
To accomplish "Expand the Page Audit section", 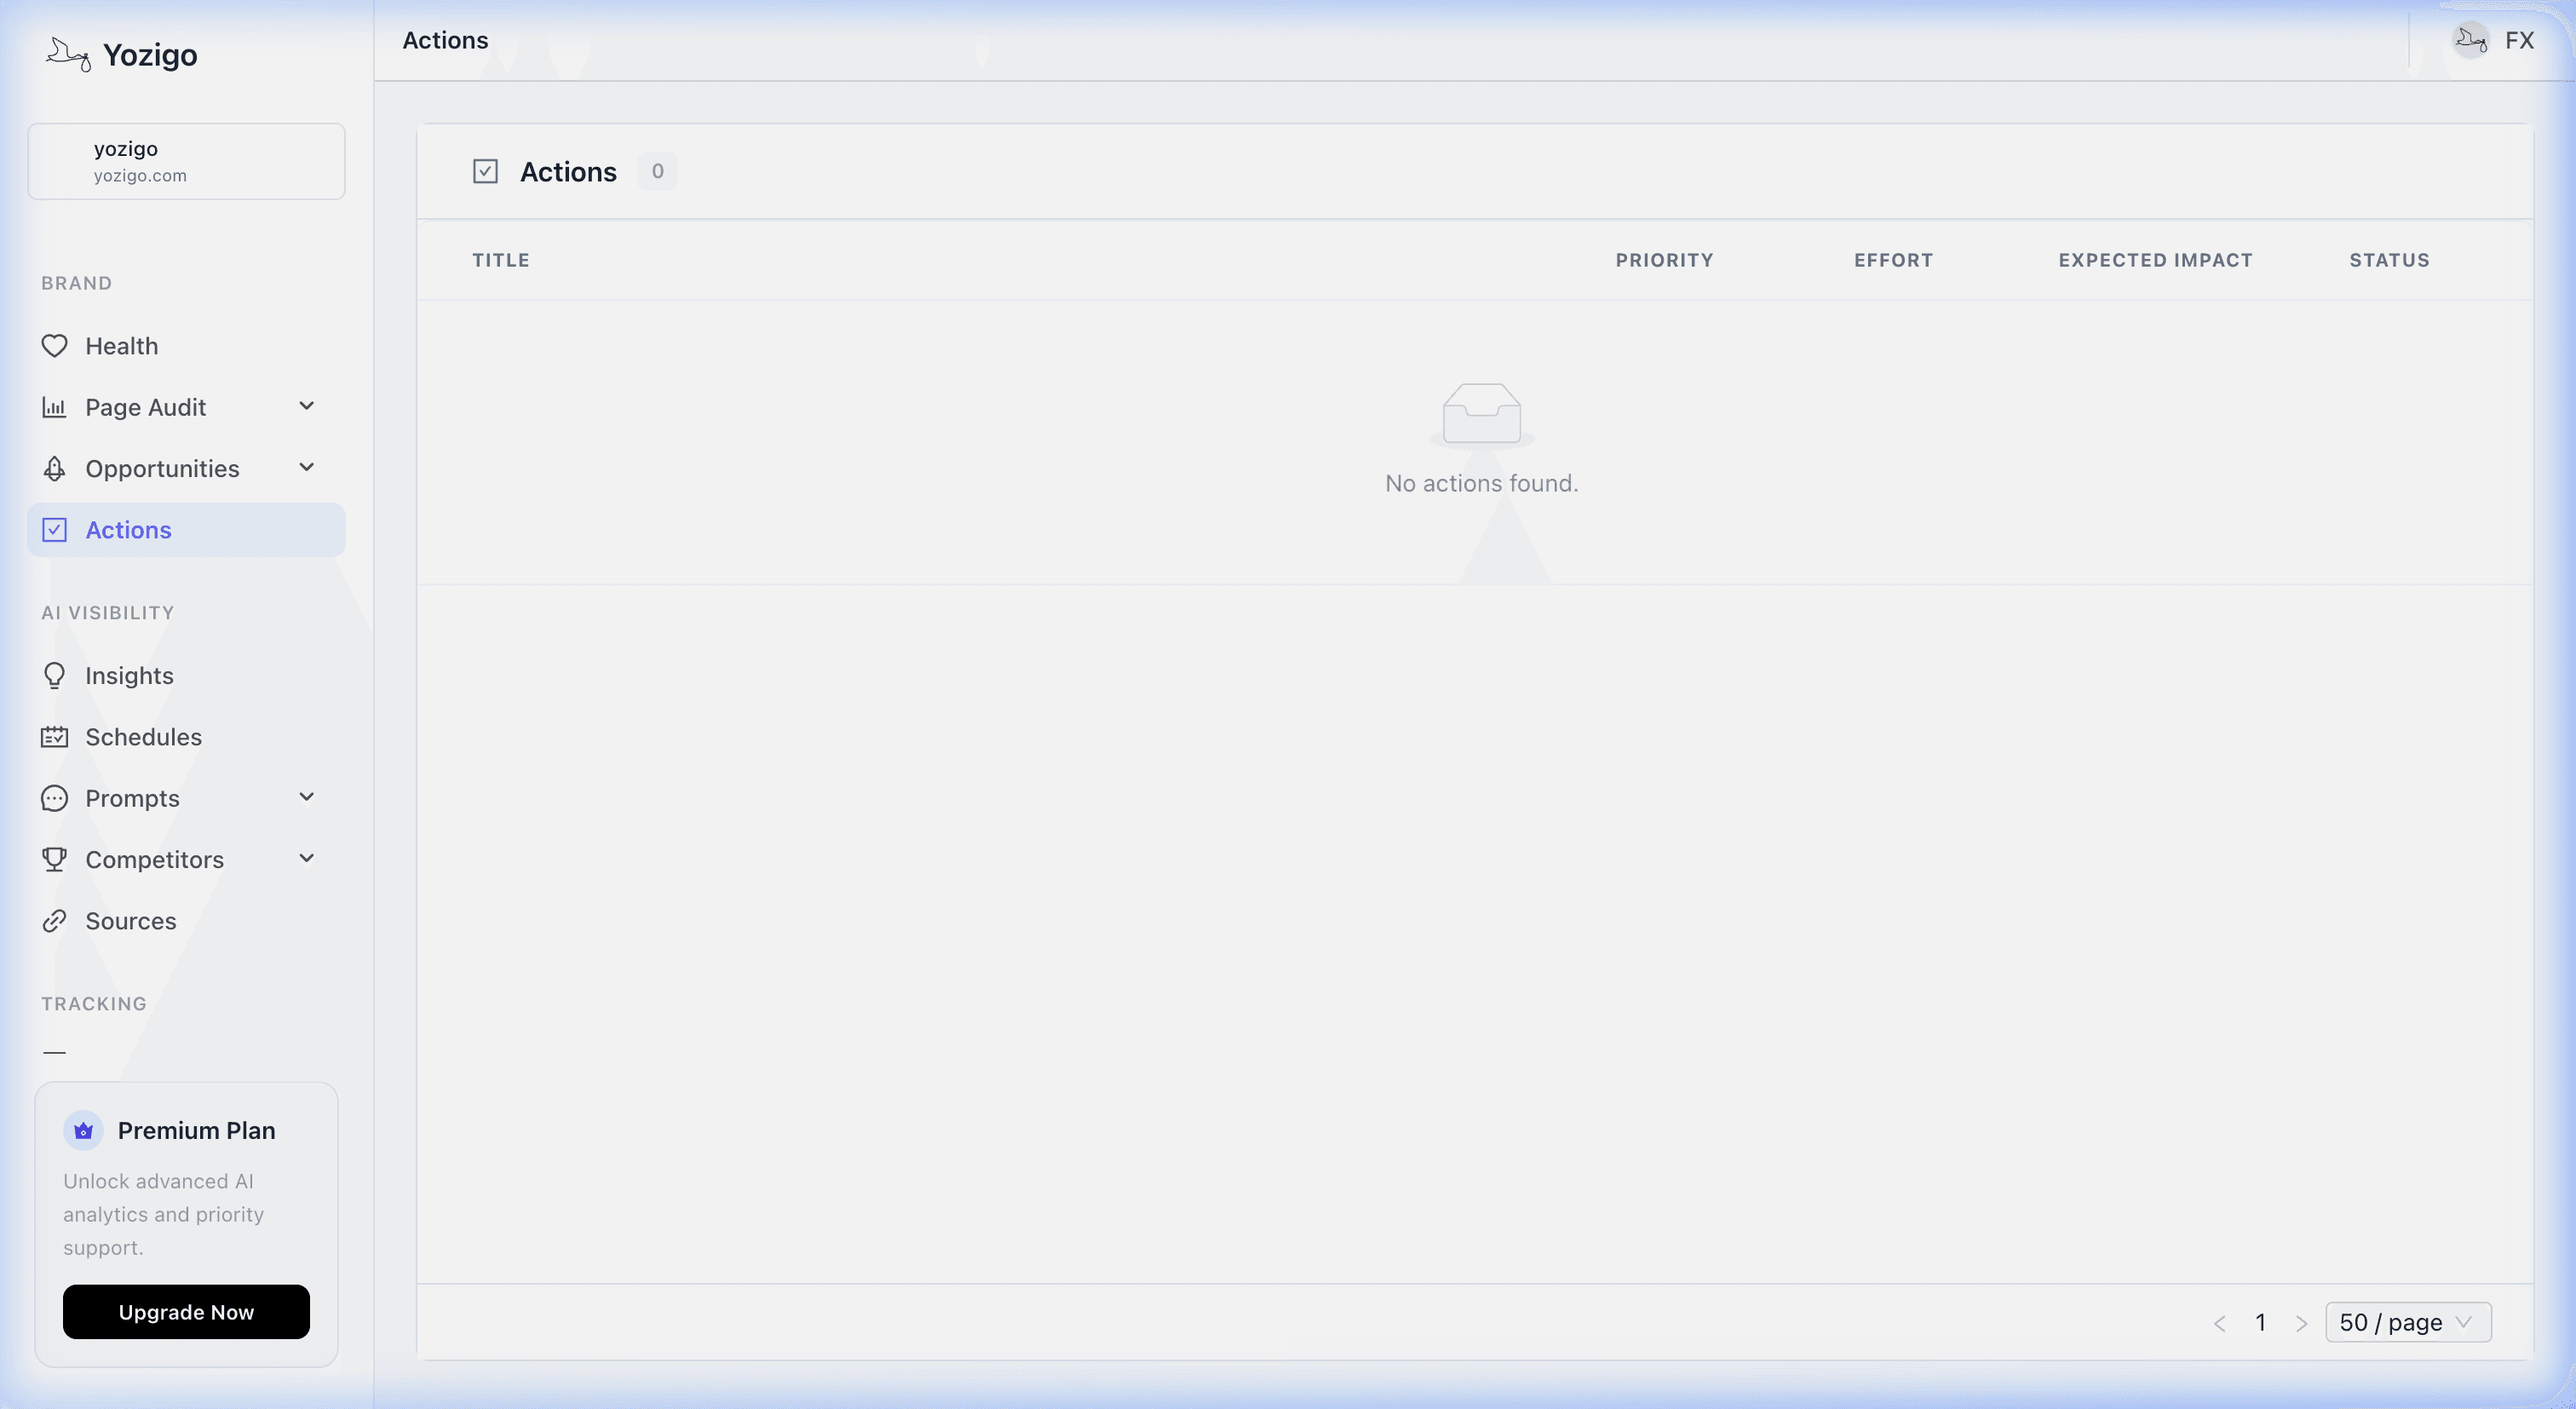I will [307, 407].
